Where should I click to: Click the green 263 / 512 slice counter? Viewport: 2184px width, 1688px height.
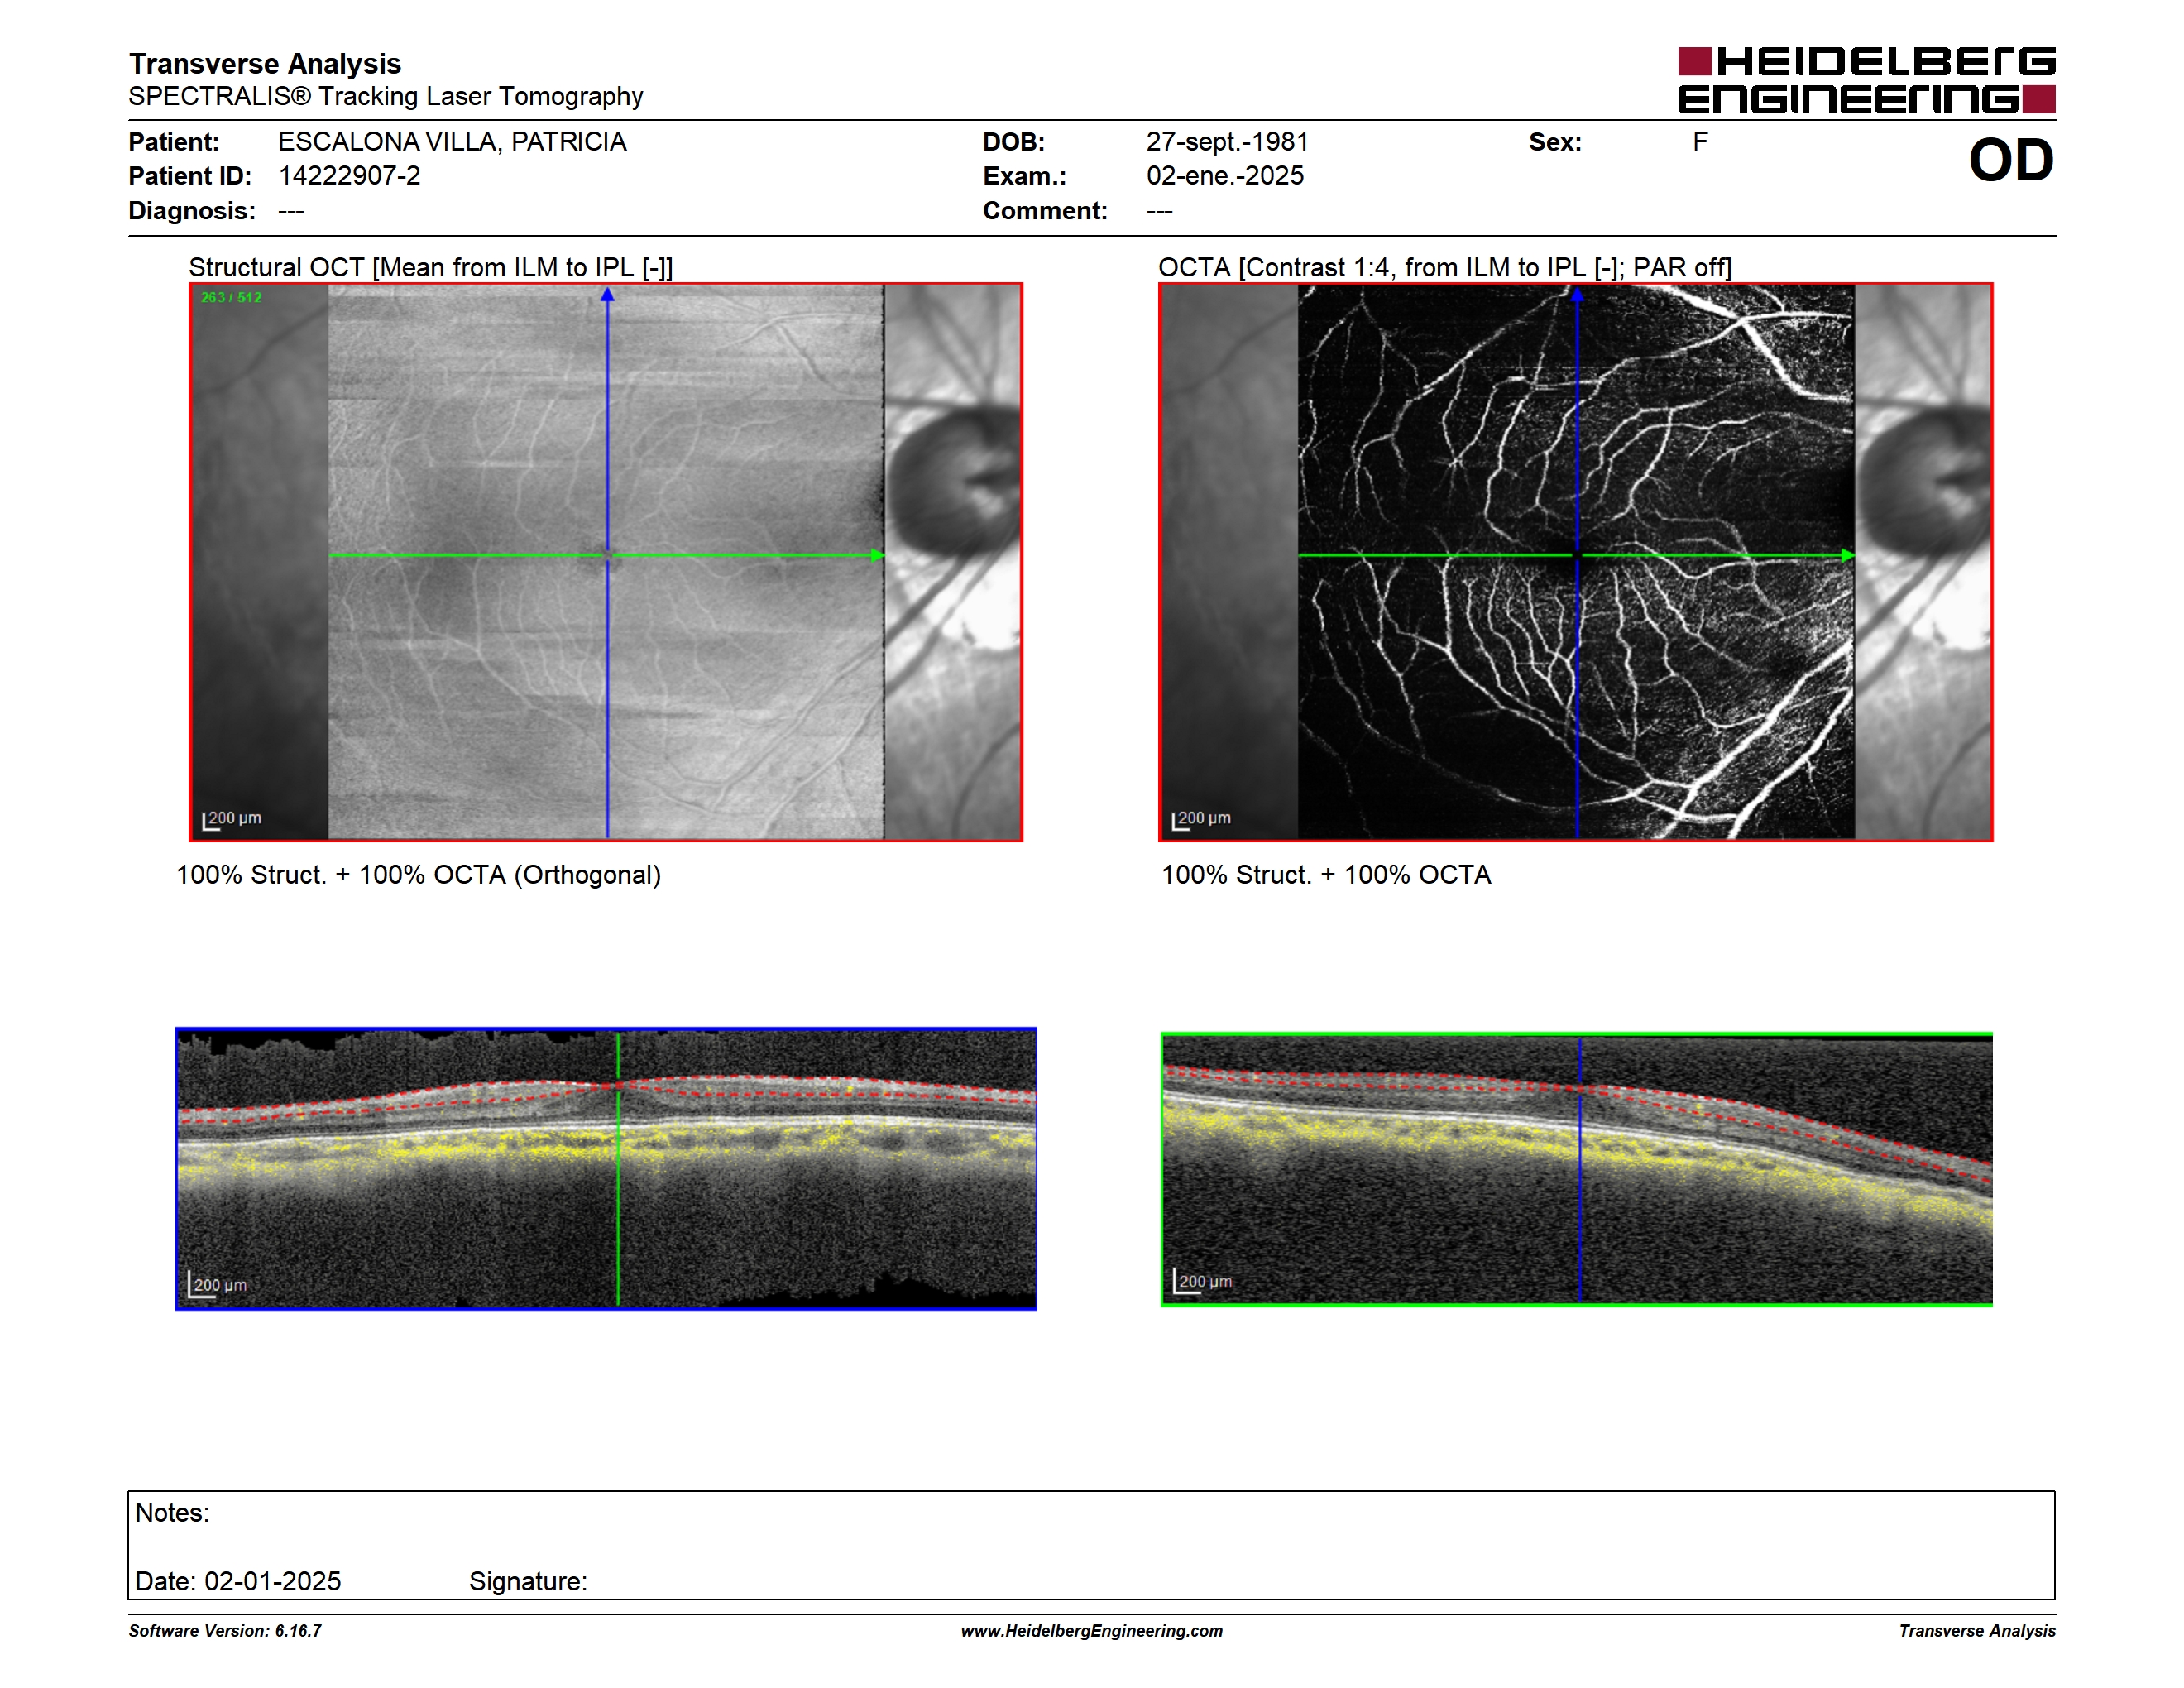pos(231,297)
